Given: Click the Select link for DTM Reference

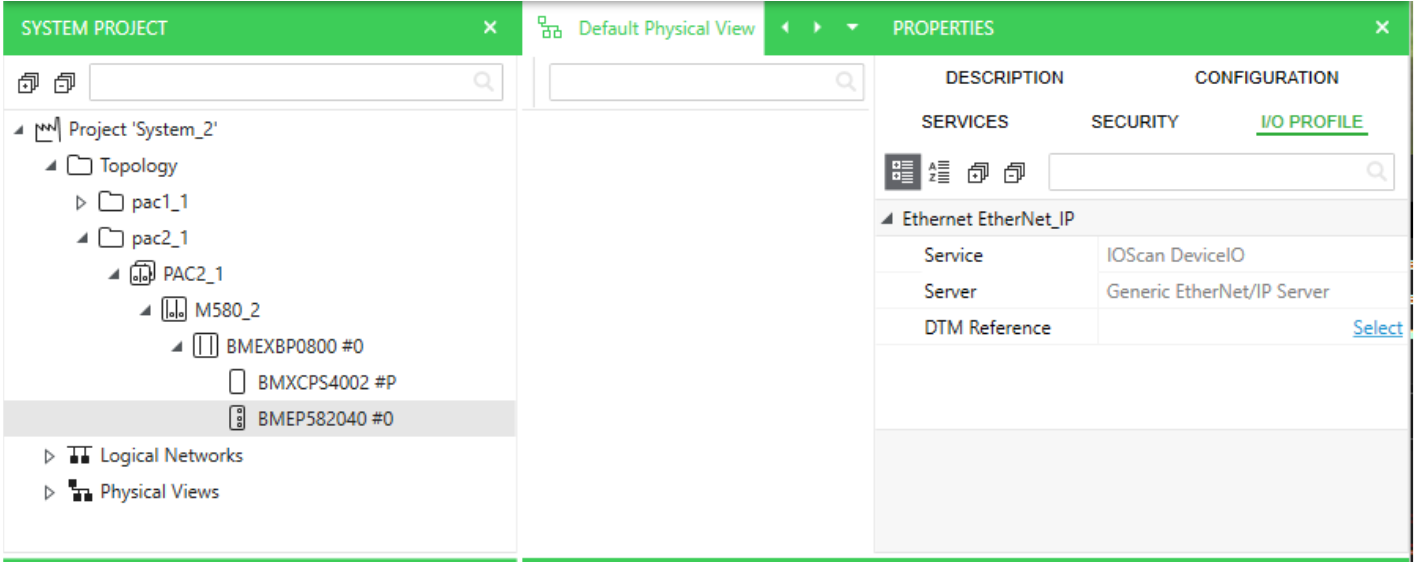Looking at the screenshot, I should click(1377, 327).
